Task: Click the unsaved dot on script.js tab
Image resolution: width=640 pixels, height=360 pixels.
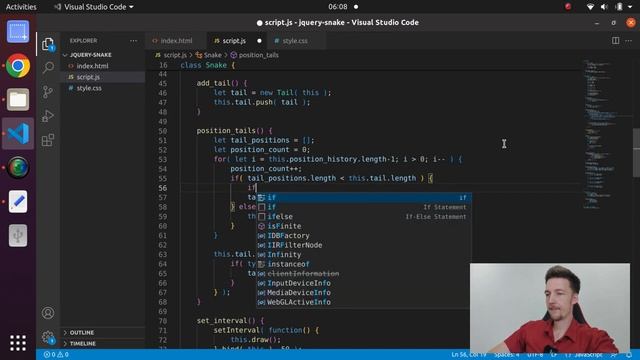Action: (259, 41)
